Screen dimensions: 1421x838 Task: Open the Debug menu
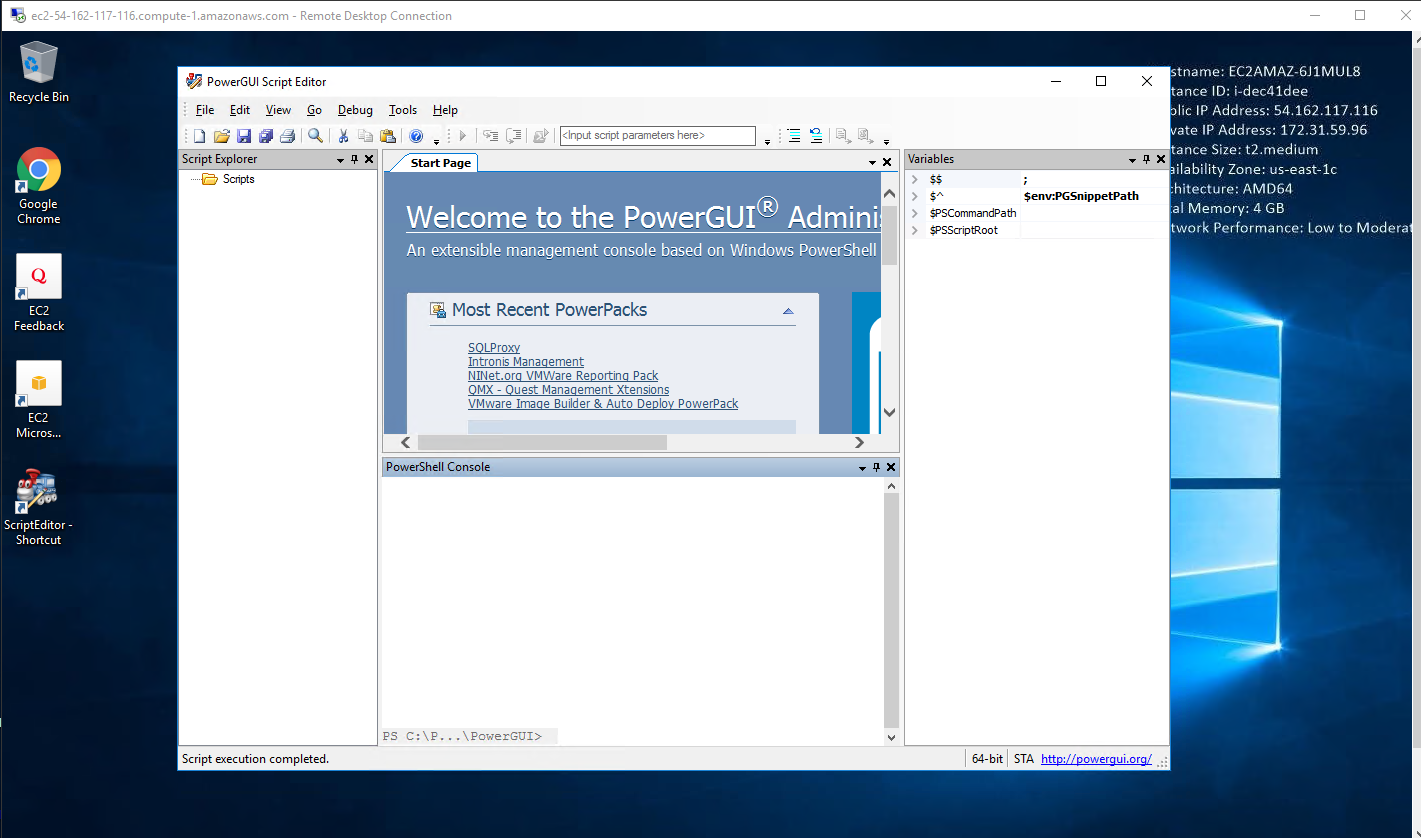tap(354, 110)
